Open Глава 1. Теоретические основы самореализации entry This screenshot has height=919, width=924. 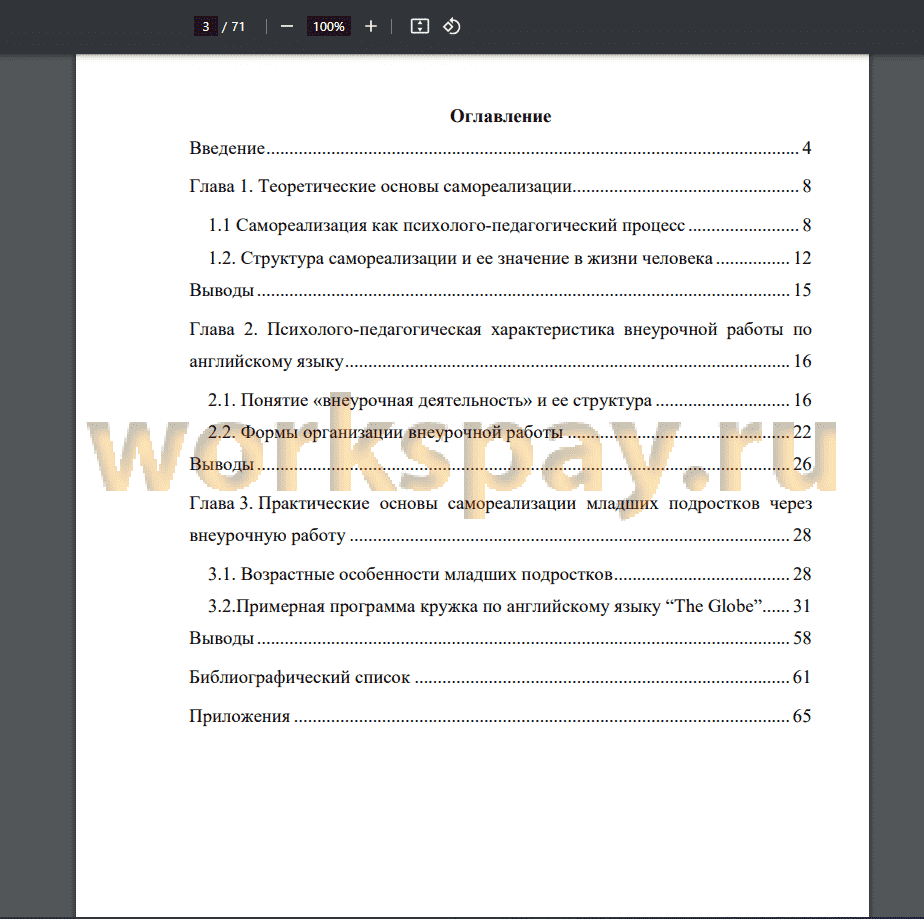(x=500, y=186)
